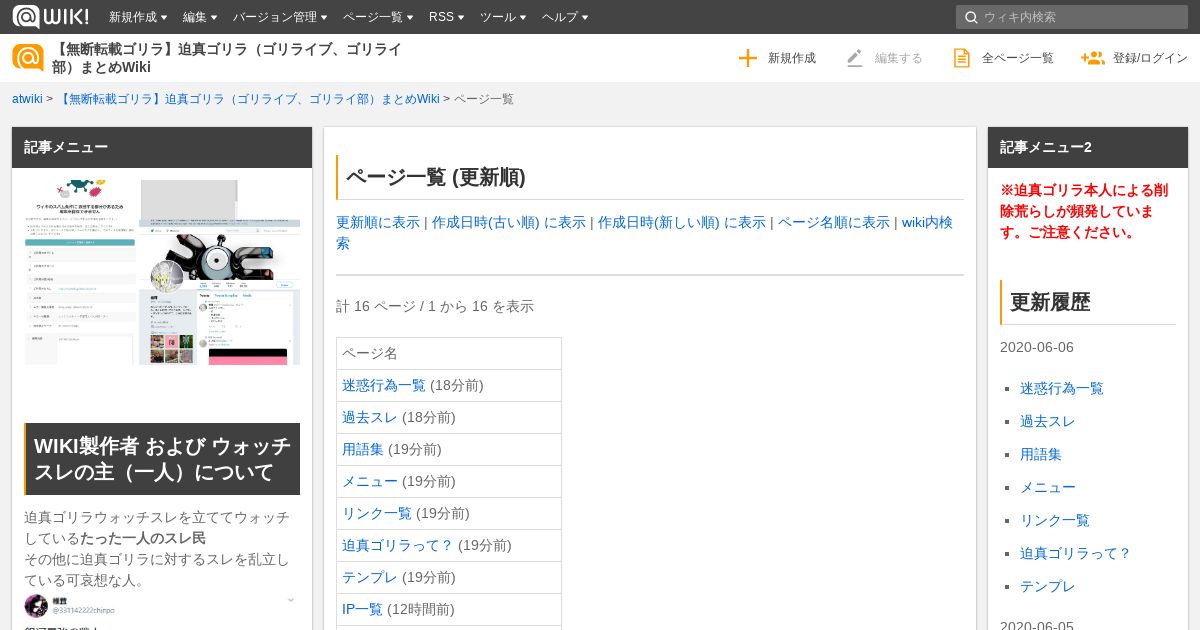Screen dimensions: 1200x630
Task: Click the collage image in 記事メニュー
Action: [162, 272]
